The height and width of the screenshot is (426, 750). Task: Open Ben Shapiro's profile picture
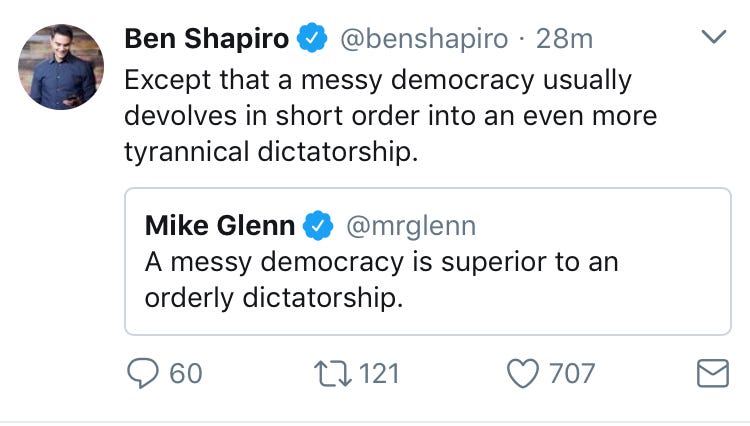coord(61,67)
